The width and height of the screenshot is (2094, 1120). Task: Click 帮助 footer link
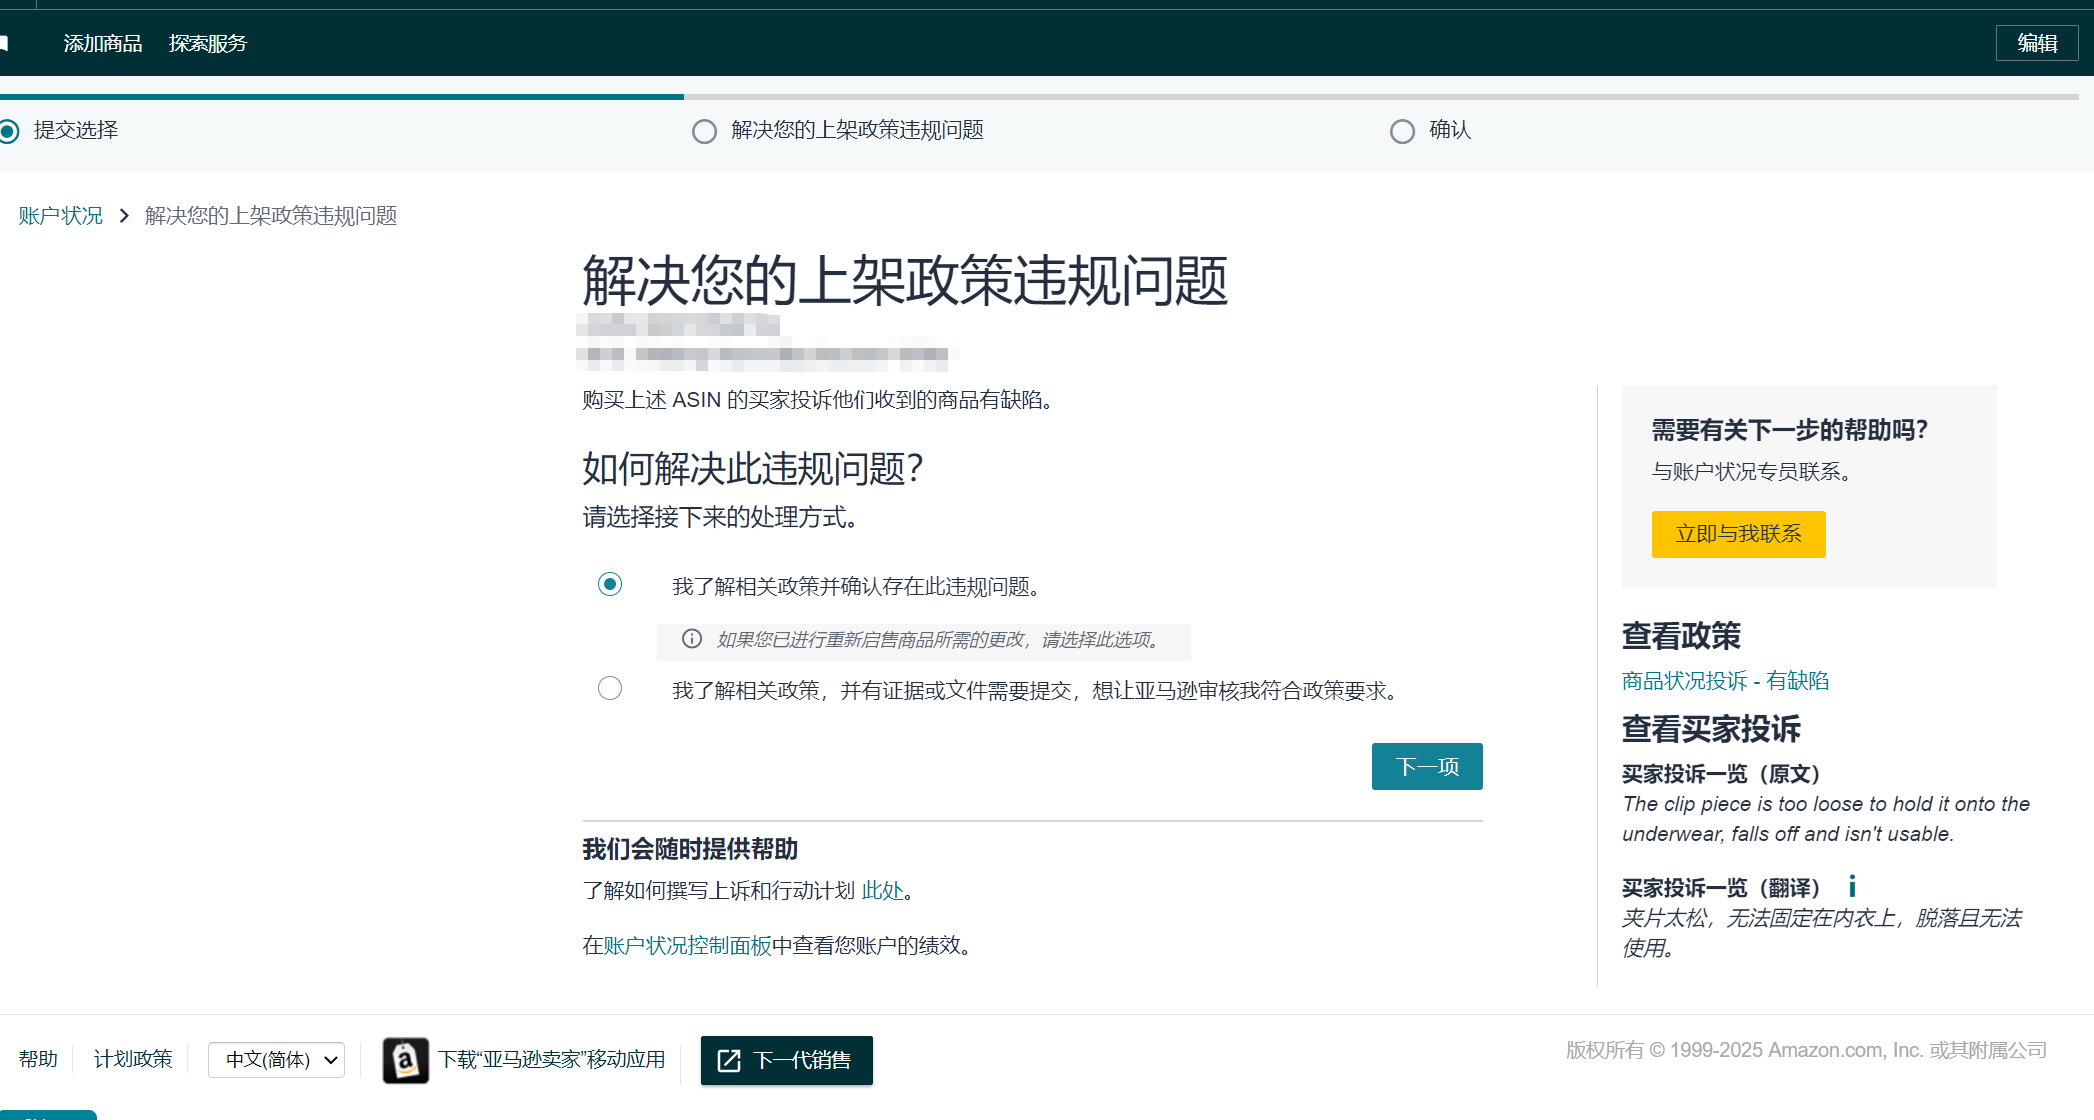[38, 1059]
